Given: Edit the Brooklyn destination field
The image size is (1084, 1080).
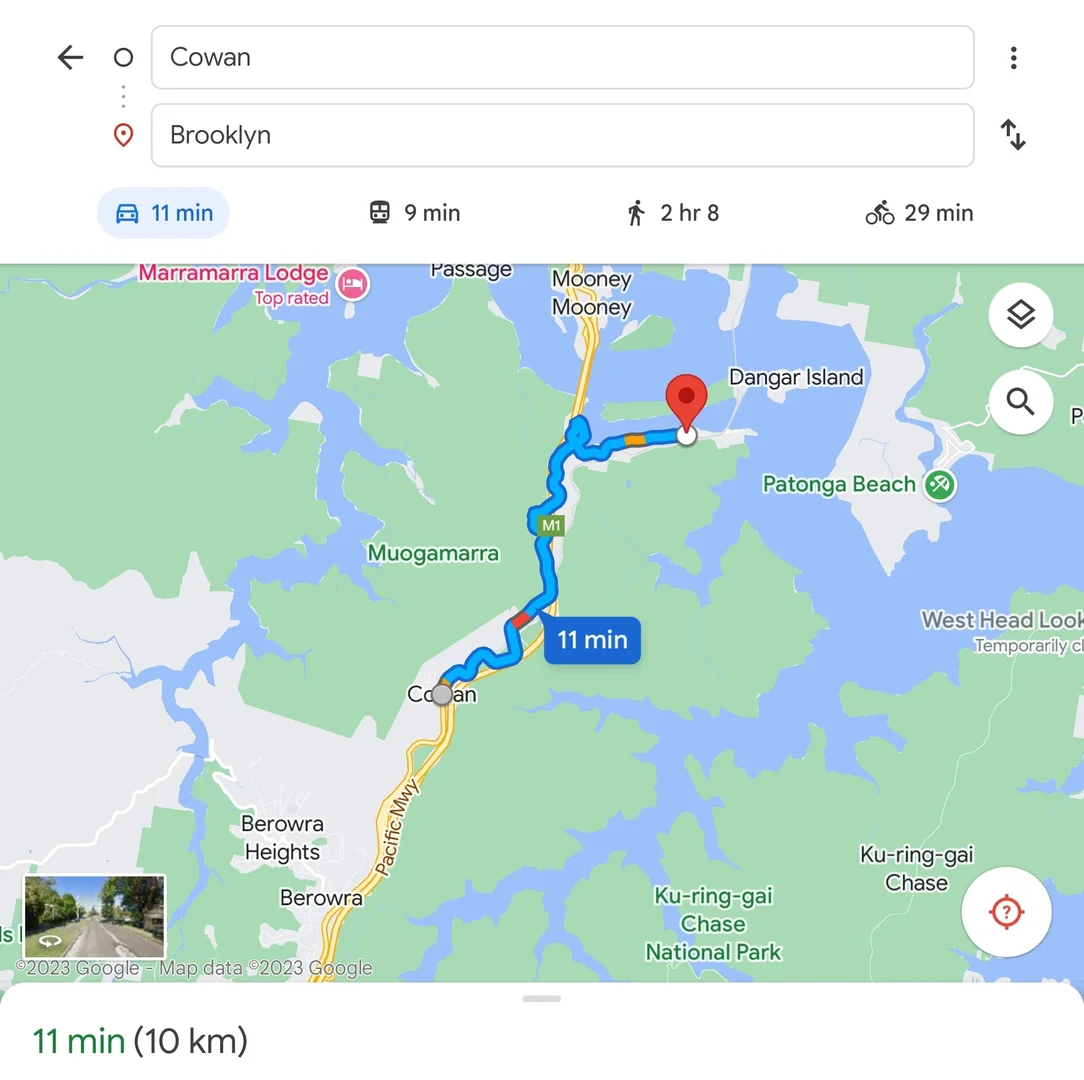Looking at the screenshot, I should coord(563,136).
